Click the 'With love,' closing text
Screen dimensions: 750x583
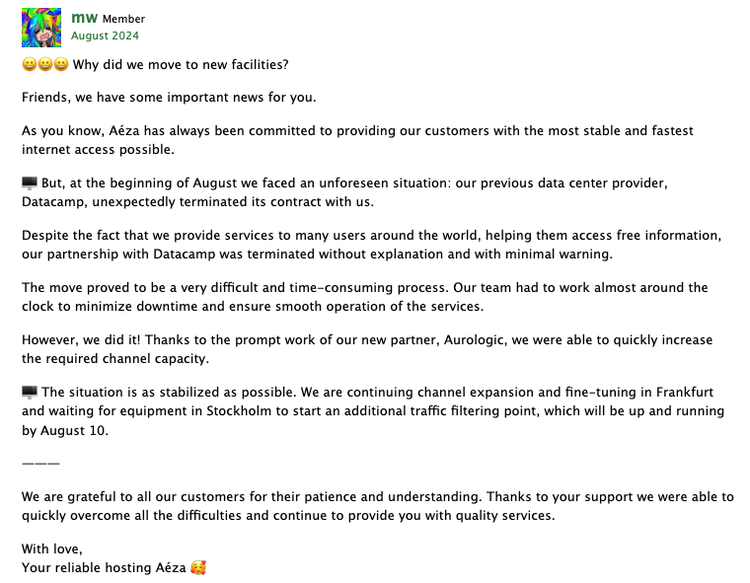(x=52, y=548)
